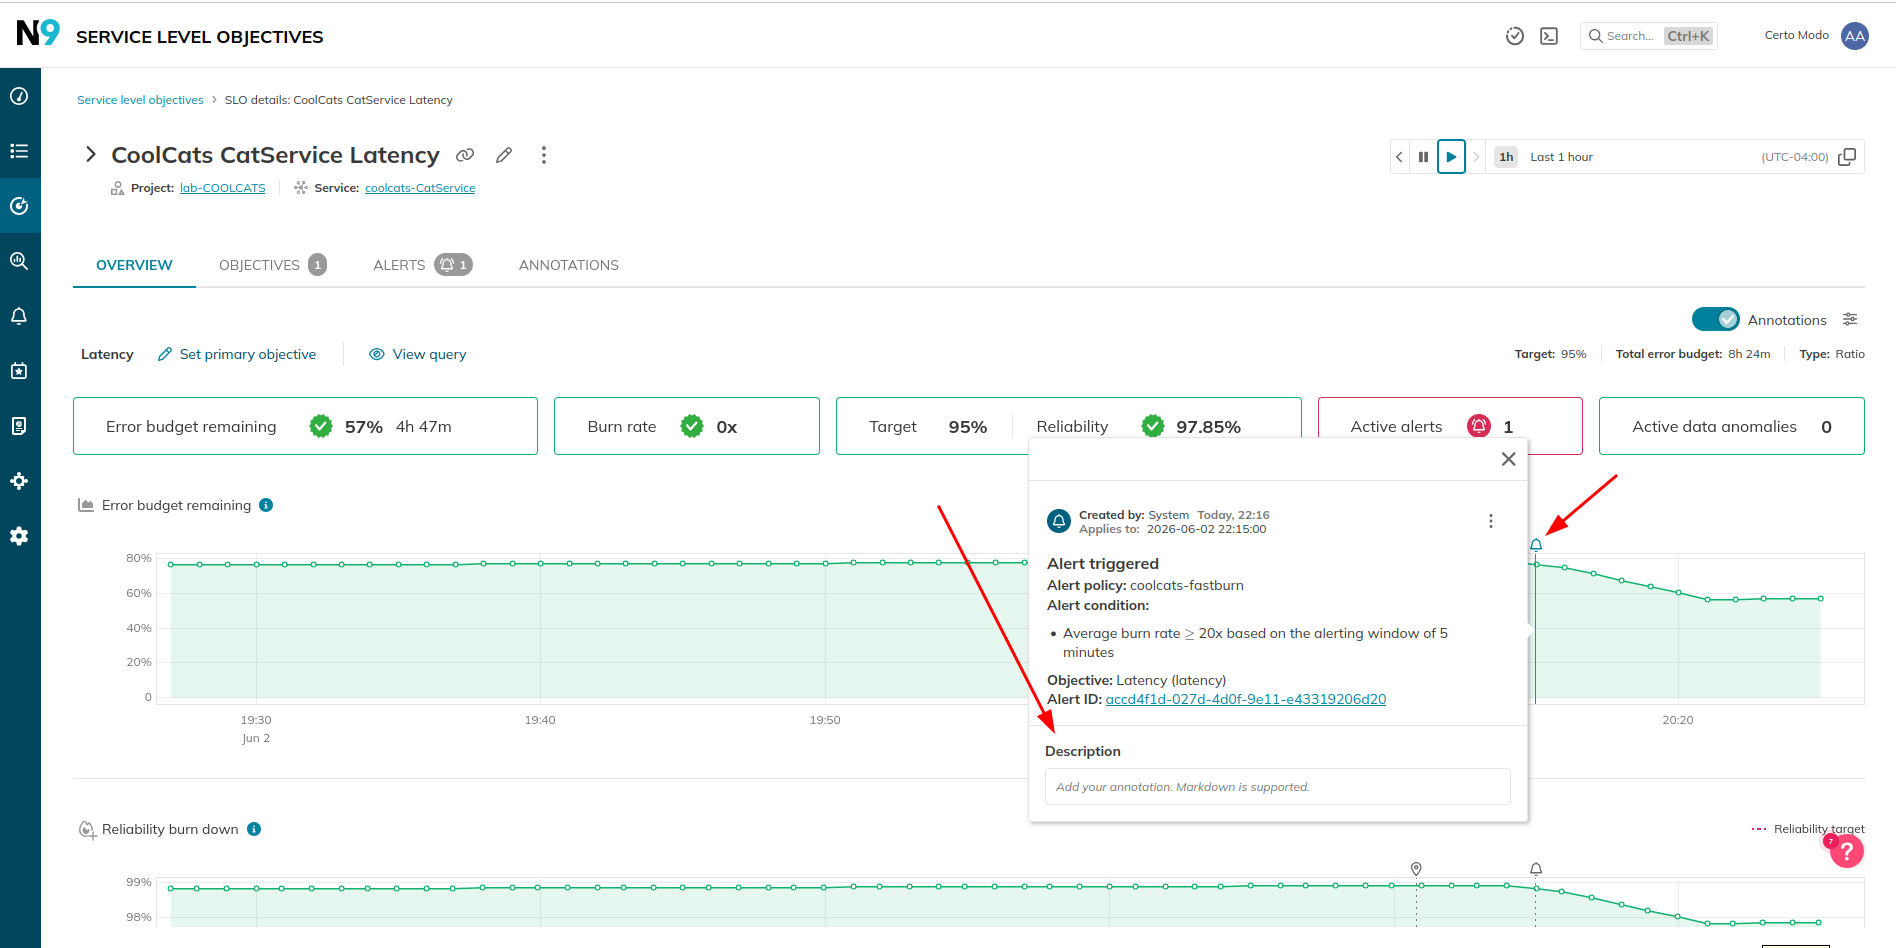Open annotation filter settings icon

coord(1850,319)
